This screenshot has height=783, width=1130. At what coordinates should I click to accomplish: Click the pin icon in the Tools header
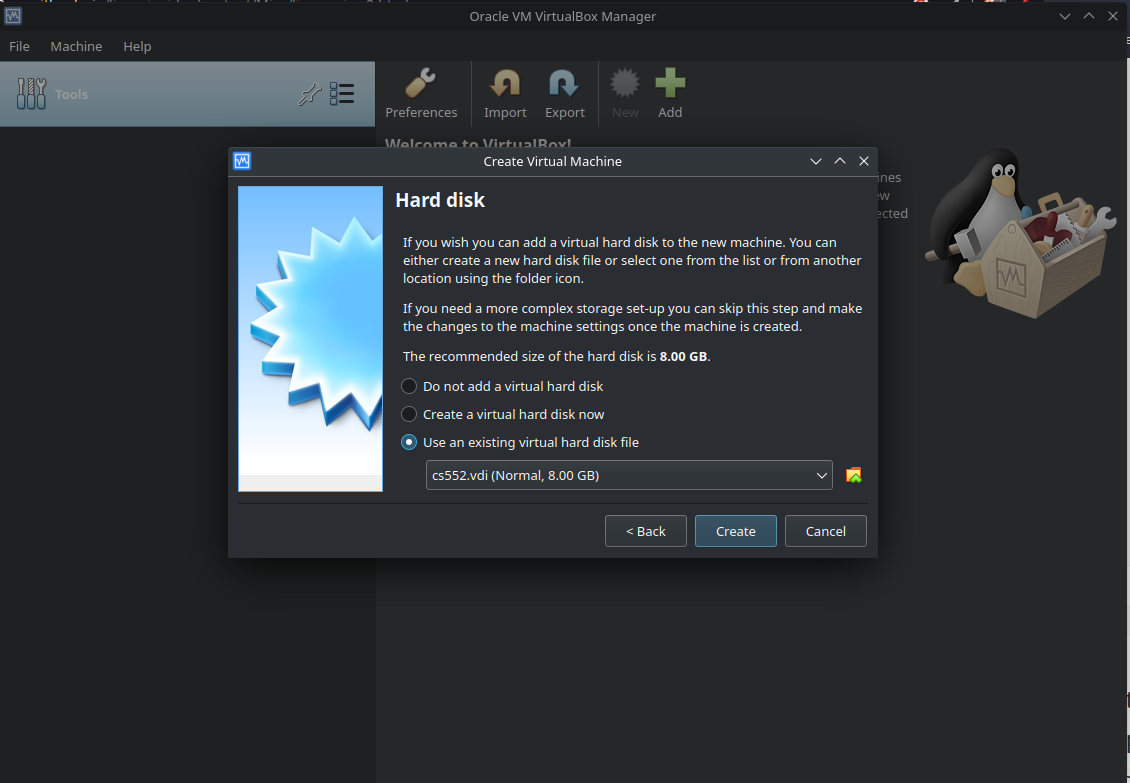[x=309, y=93]
